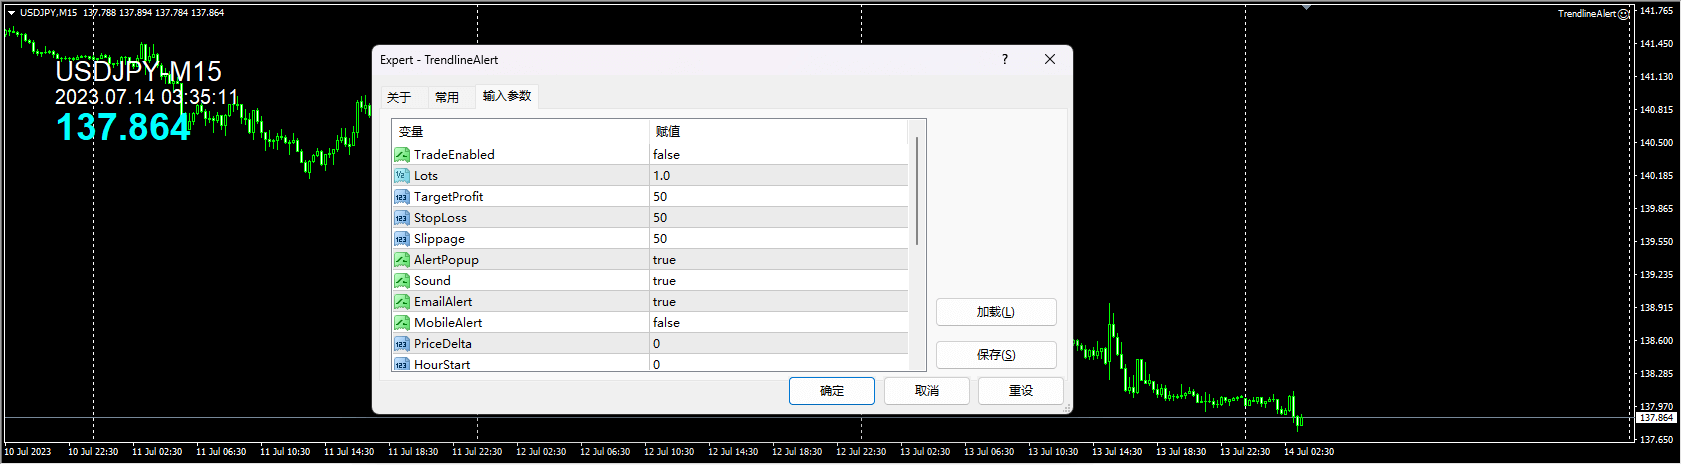Click the AlertPopup boolean parameter icon

[x=401, y=260]
